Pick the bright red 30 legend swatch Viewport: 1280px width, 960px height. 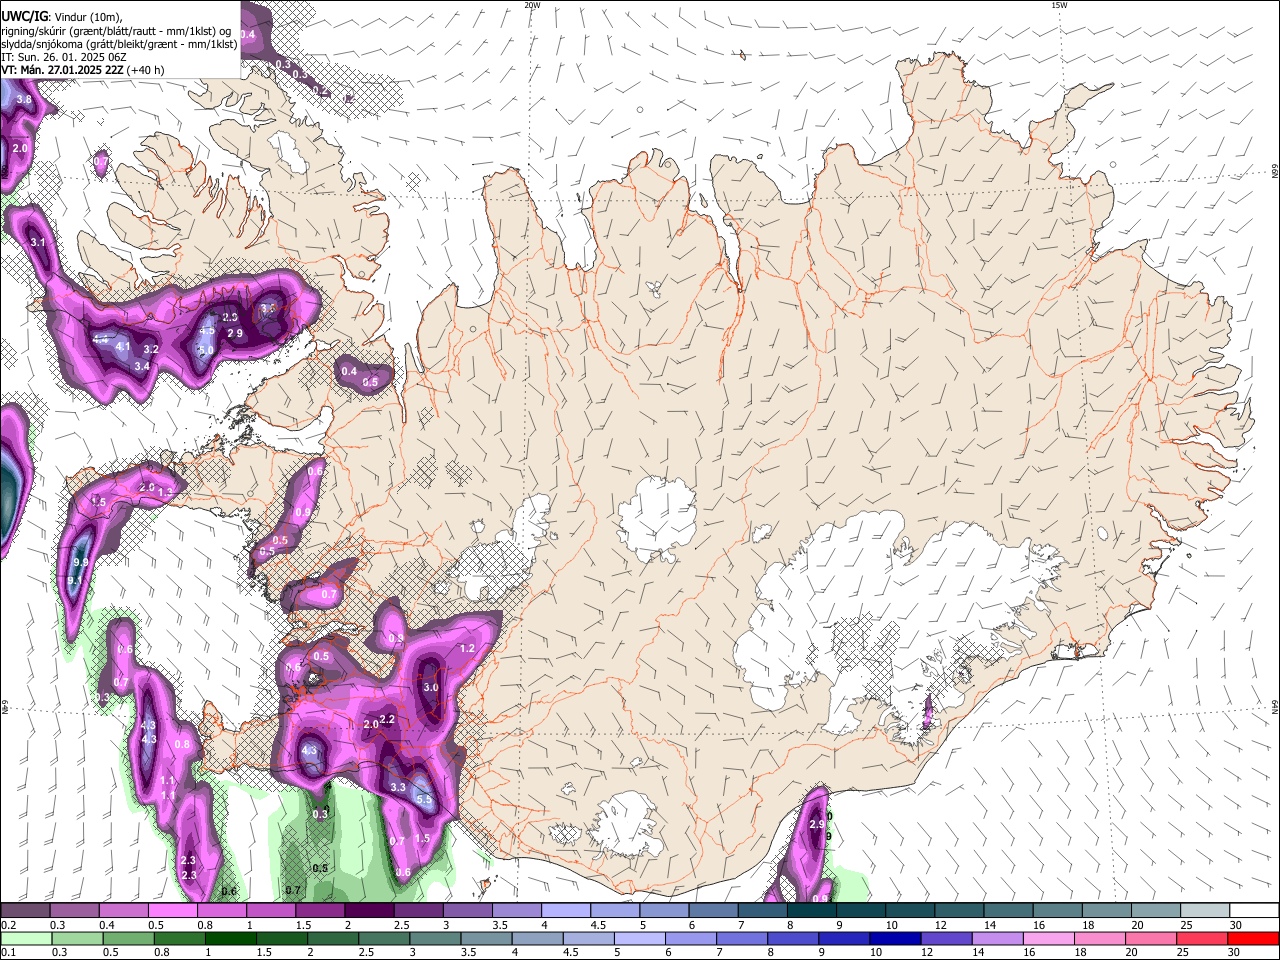coord(1254,939)
